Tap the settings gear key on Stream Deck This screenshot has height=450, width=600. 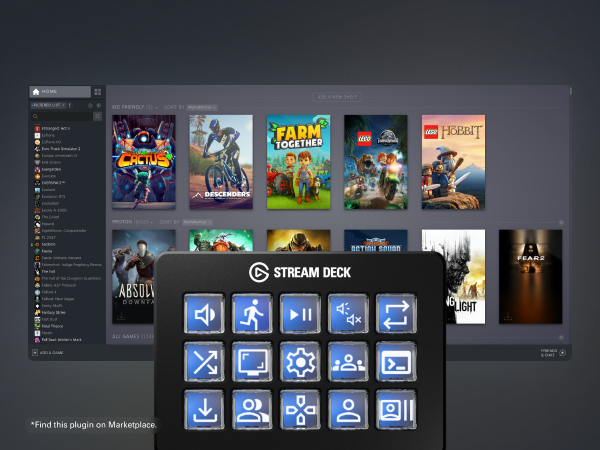pyautogui.click(x=300, y=362)
